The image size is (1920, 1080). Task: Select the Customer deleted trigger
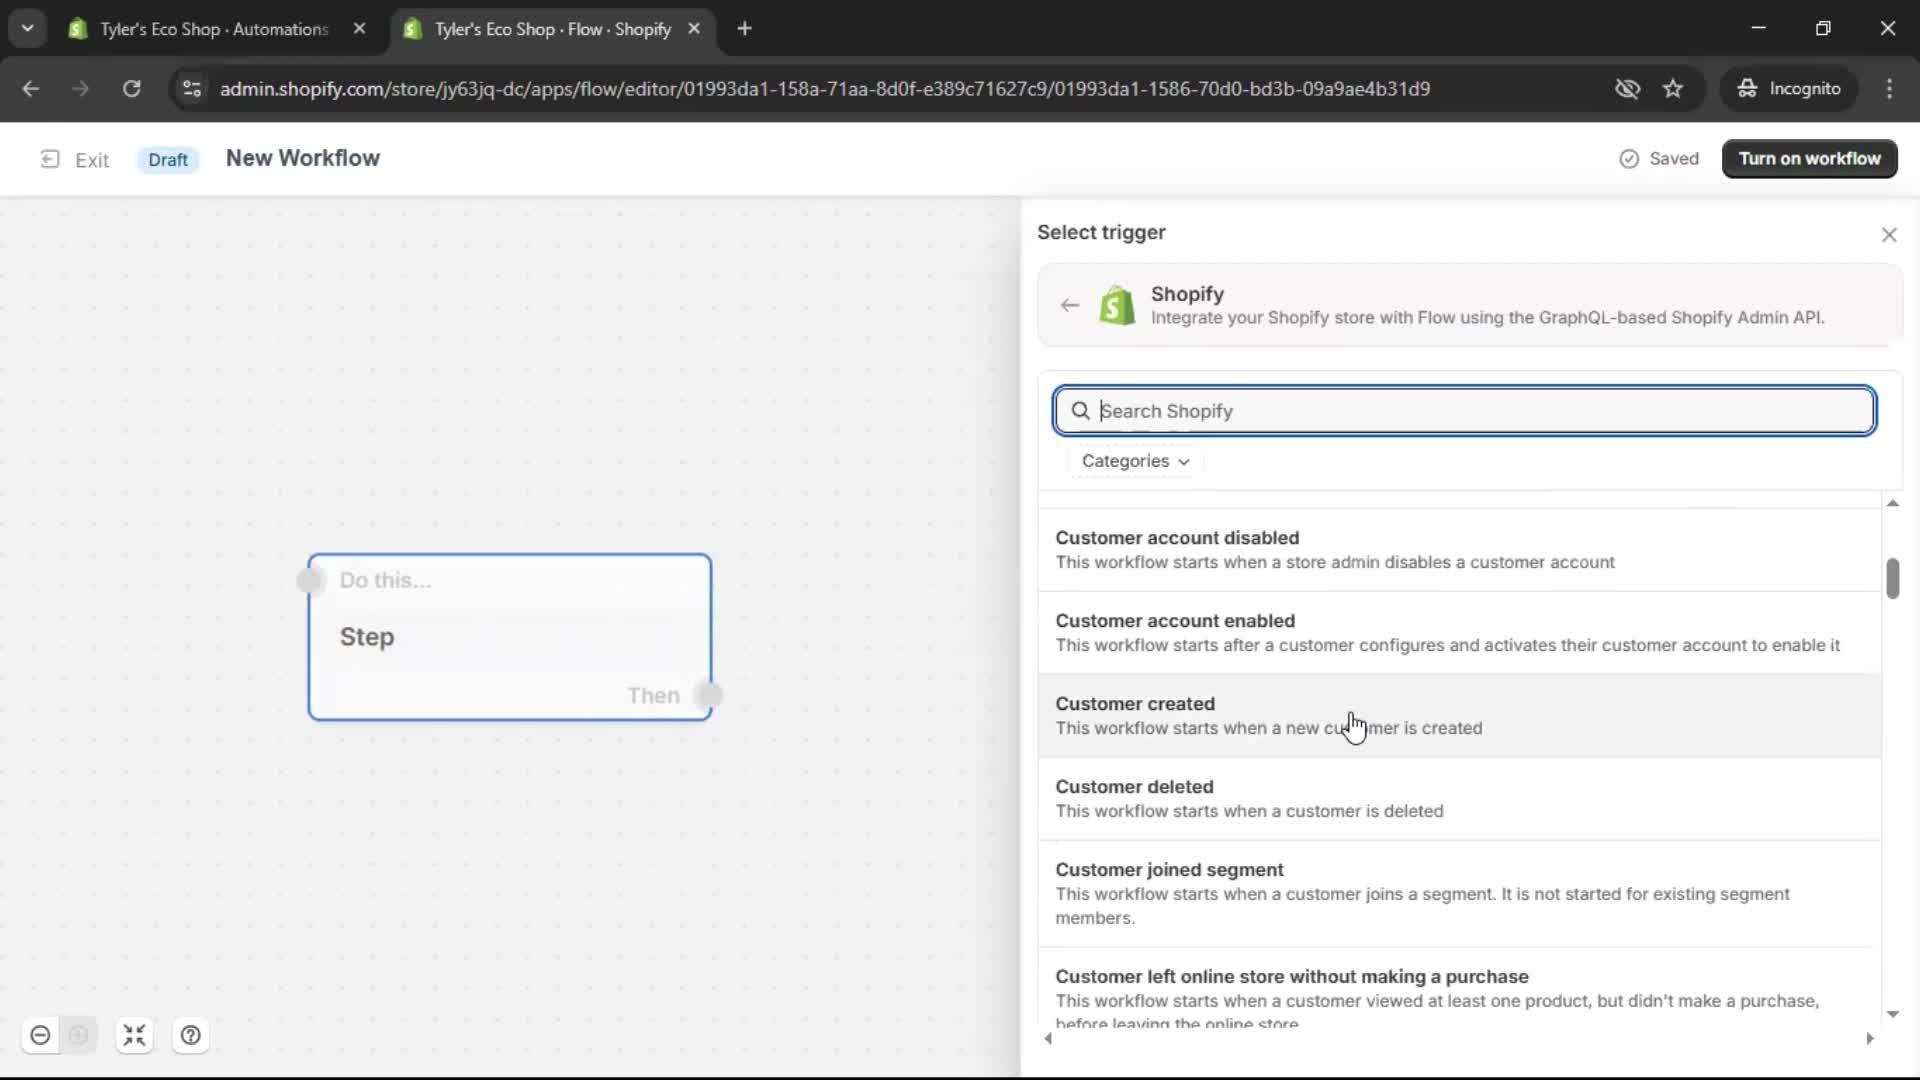click(1250, 797)
